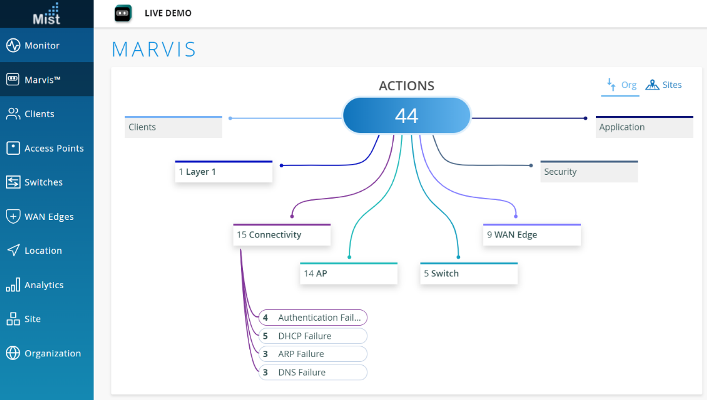Select the Clients people icon
Screen dimensions: 707x400
pyautogui.click(x=13, y=114)
